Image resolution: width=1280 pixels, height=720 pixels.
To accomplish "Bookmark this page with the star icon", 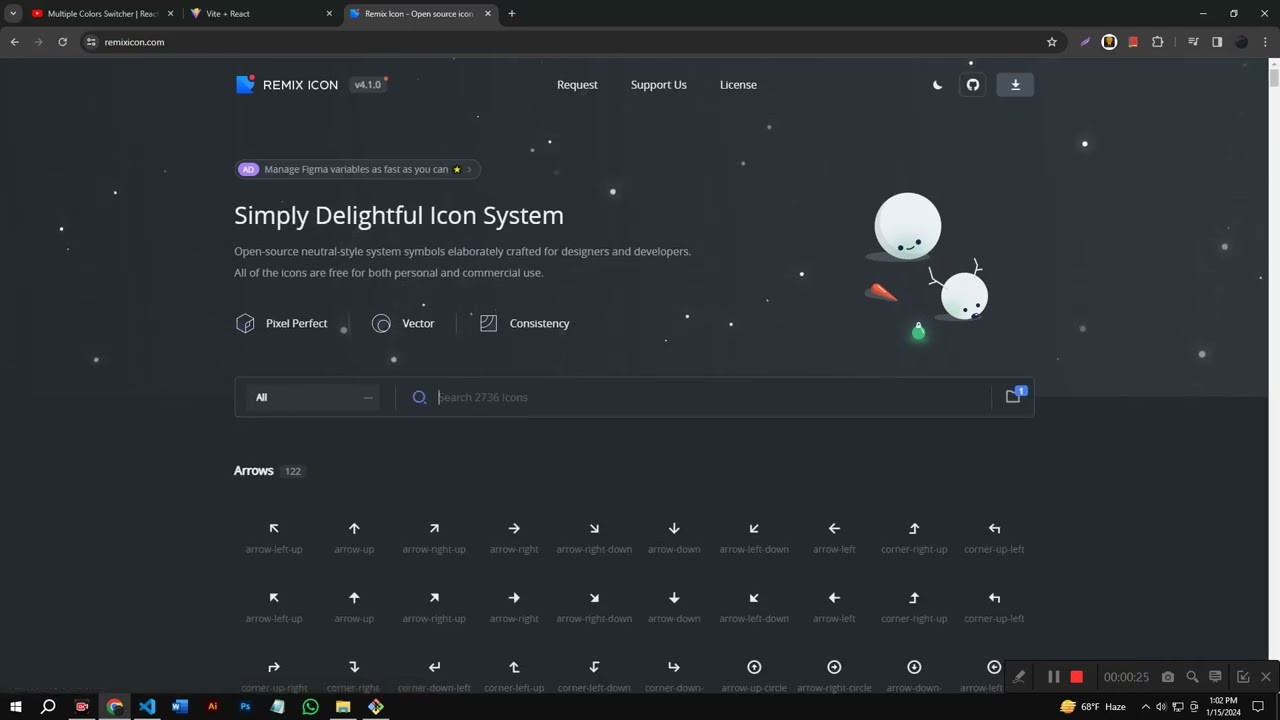I will tap(1052, 42).
